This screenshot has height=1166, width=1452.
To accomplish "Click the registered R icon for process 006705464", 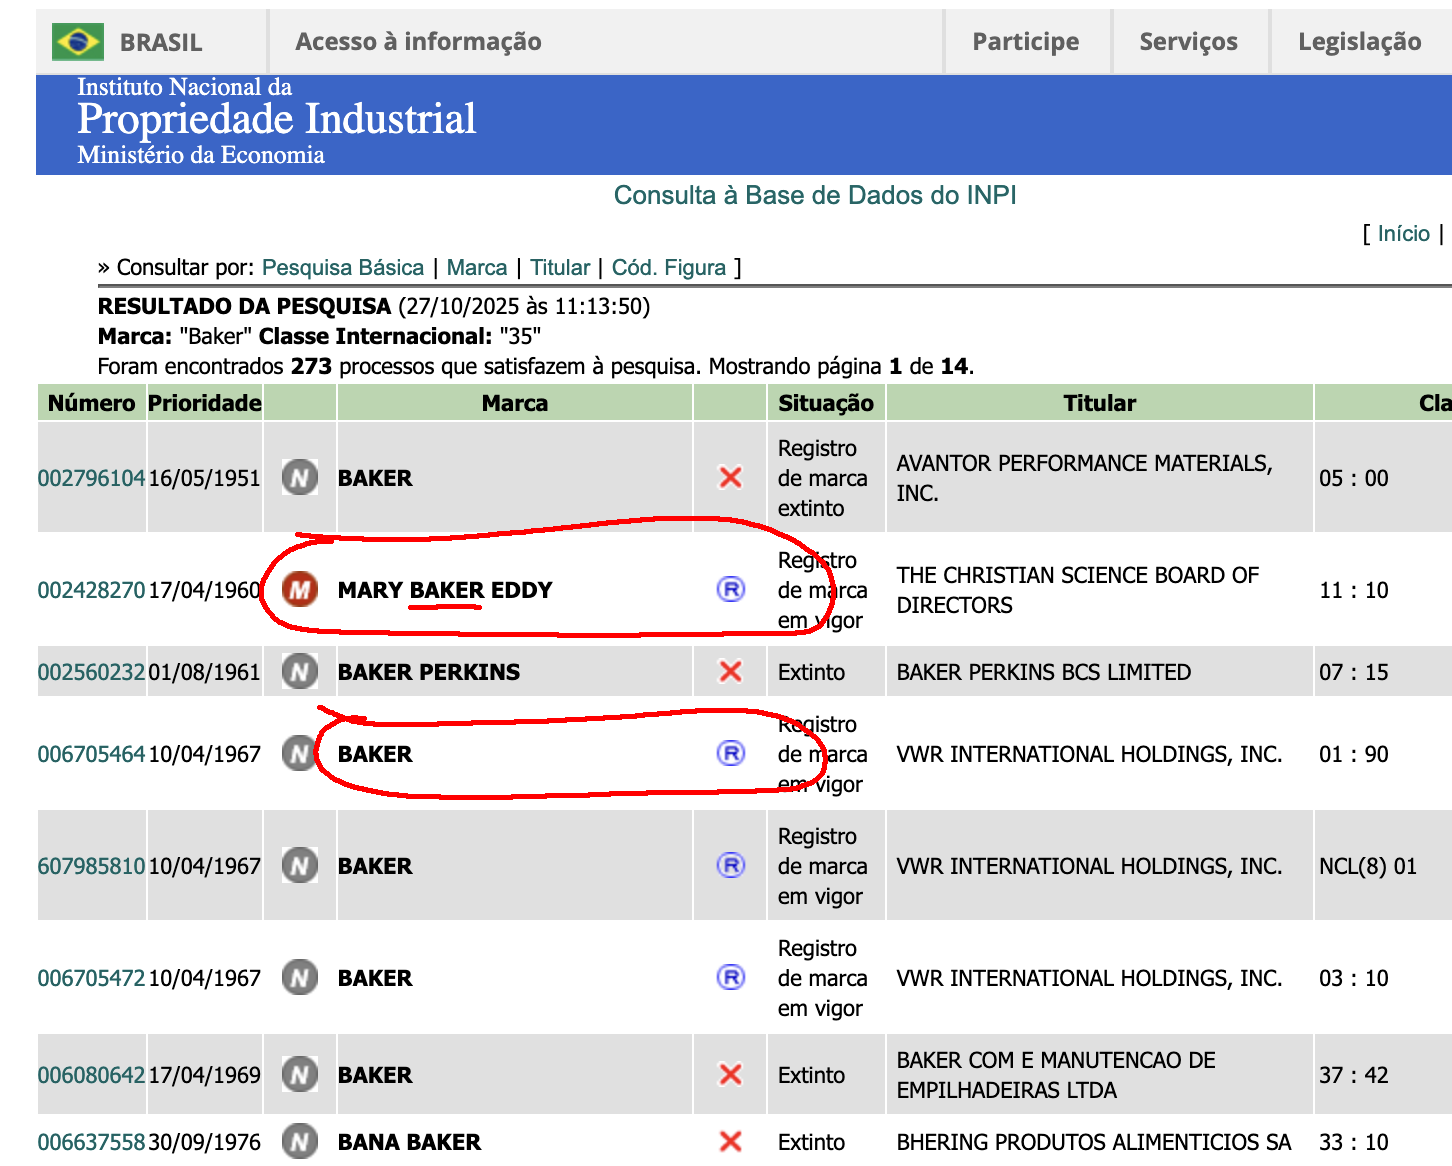I will (731, 754).
